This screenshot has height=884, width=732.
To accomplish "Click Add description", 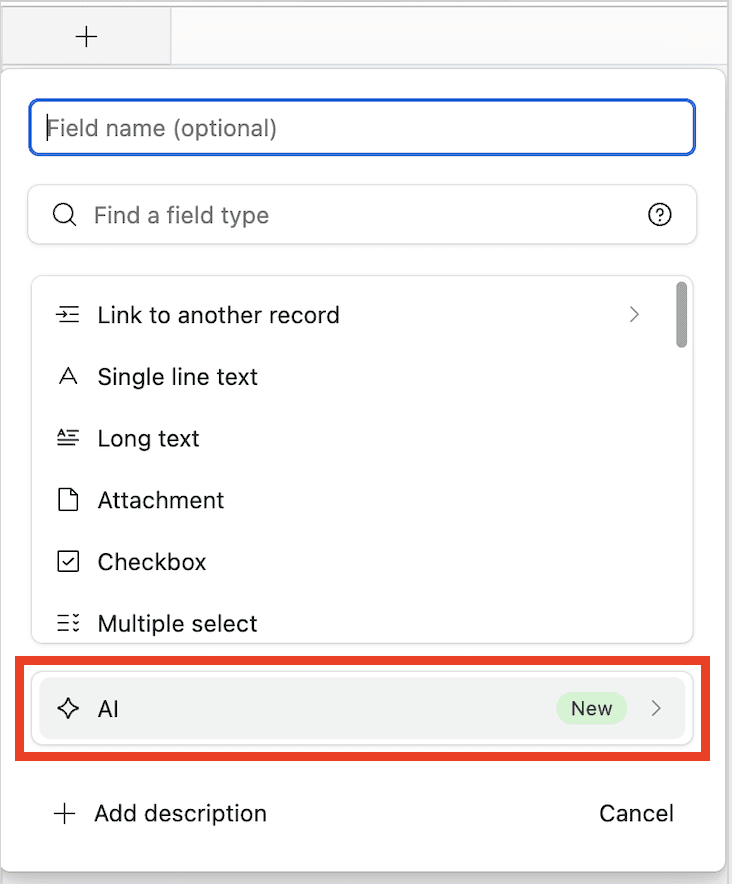I will pos(160,813).
